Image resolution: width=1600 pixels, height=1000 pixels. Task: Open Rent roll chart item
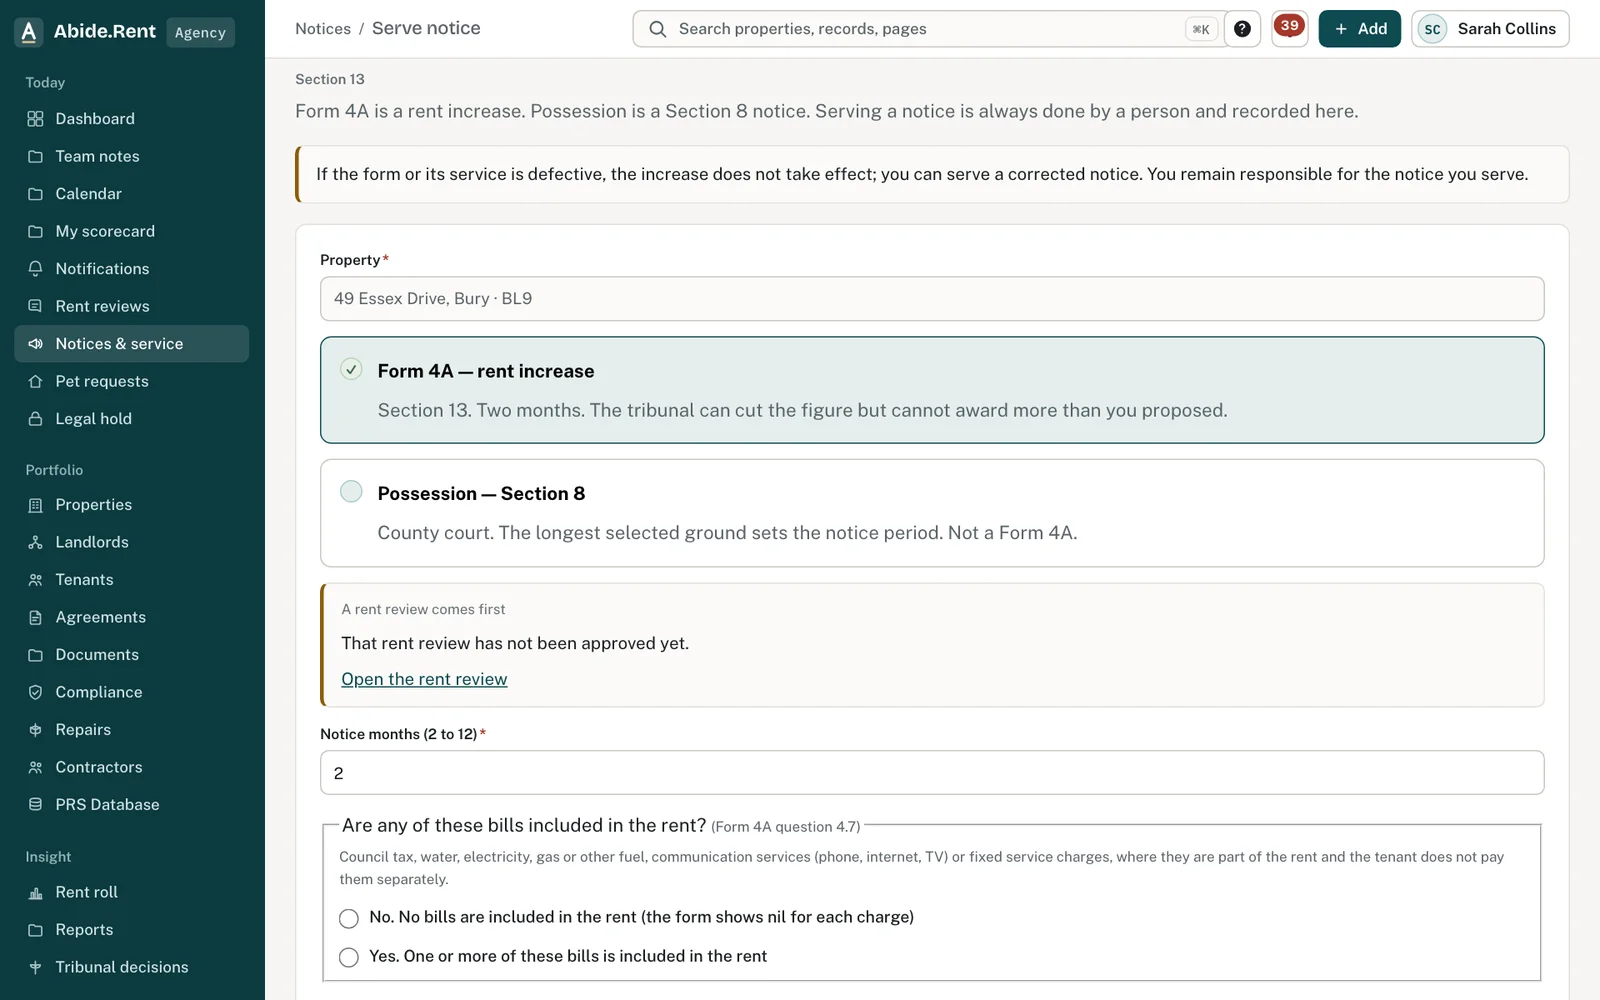(x=131, y=892)
